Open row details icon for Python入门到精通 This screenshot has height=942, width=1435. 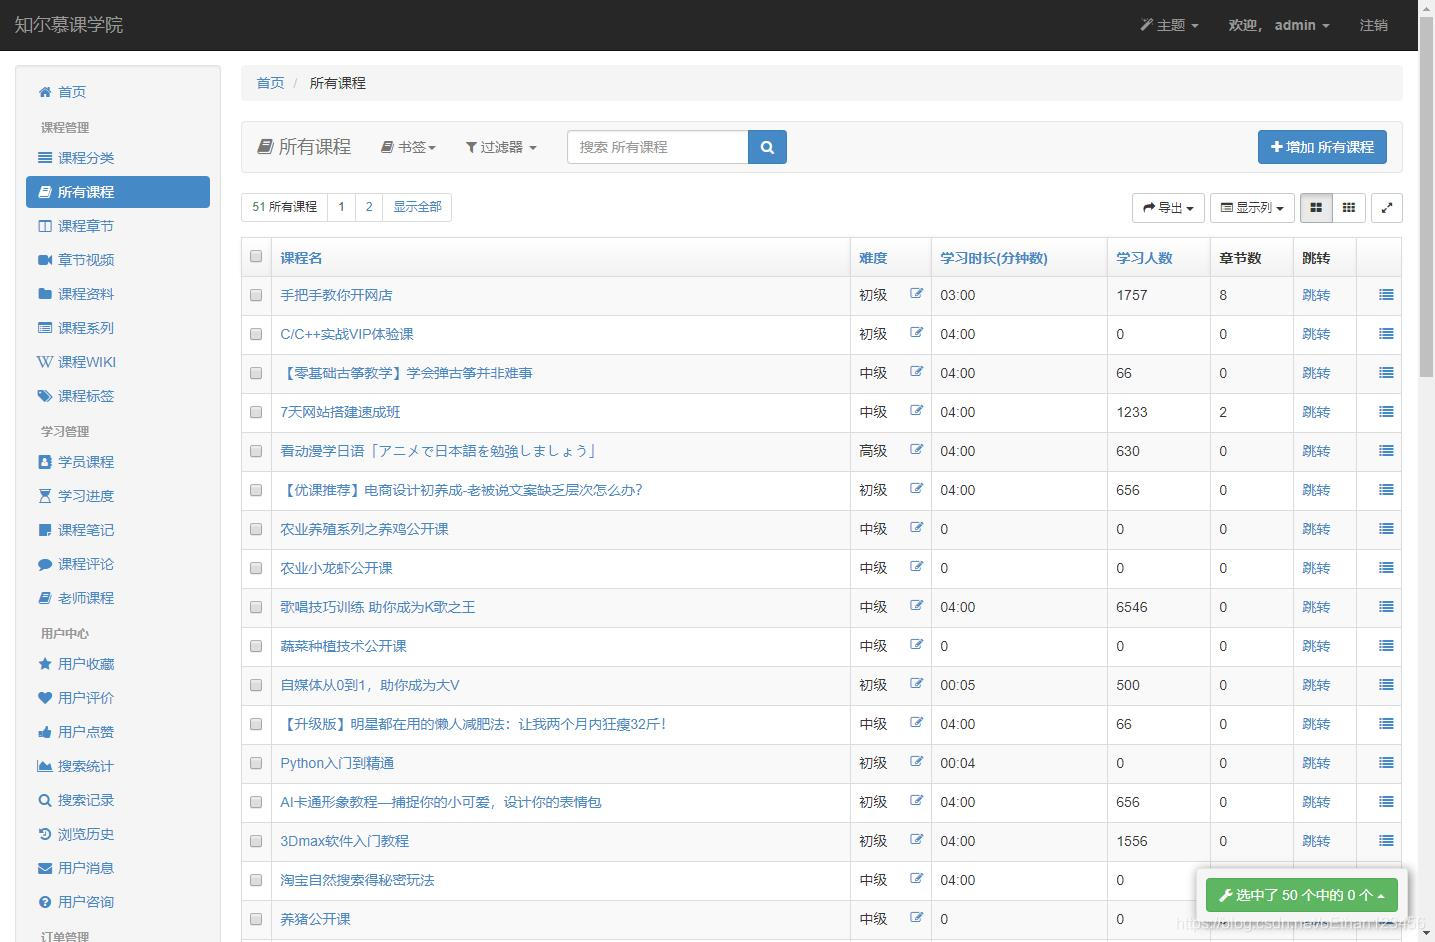click(1386, 763)
